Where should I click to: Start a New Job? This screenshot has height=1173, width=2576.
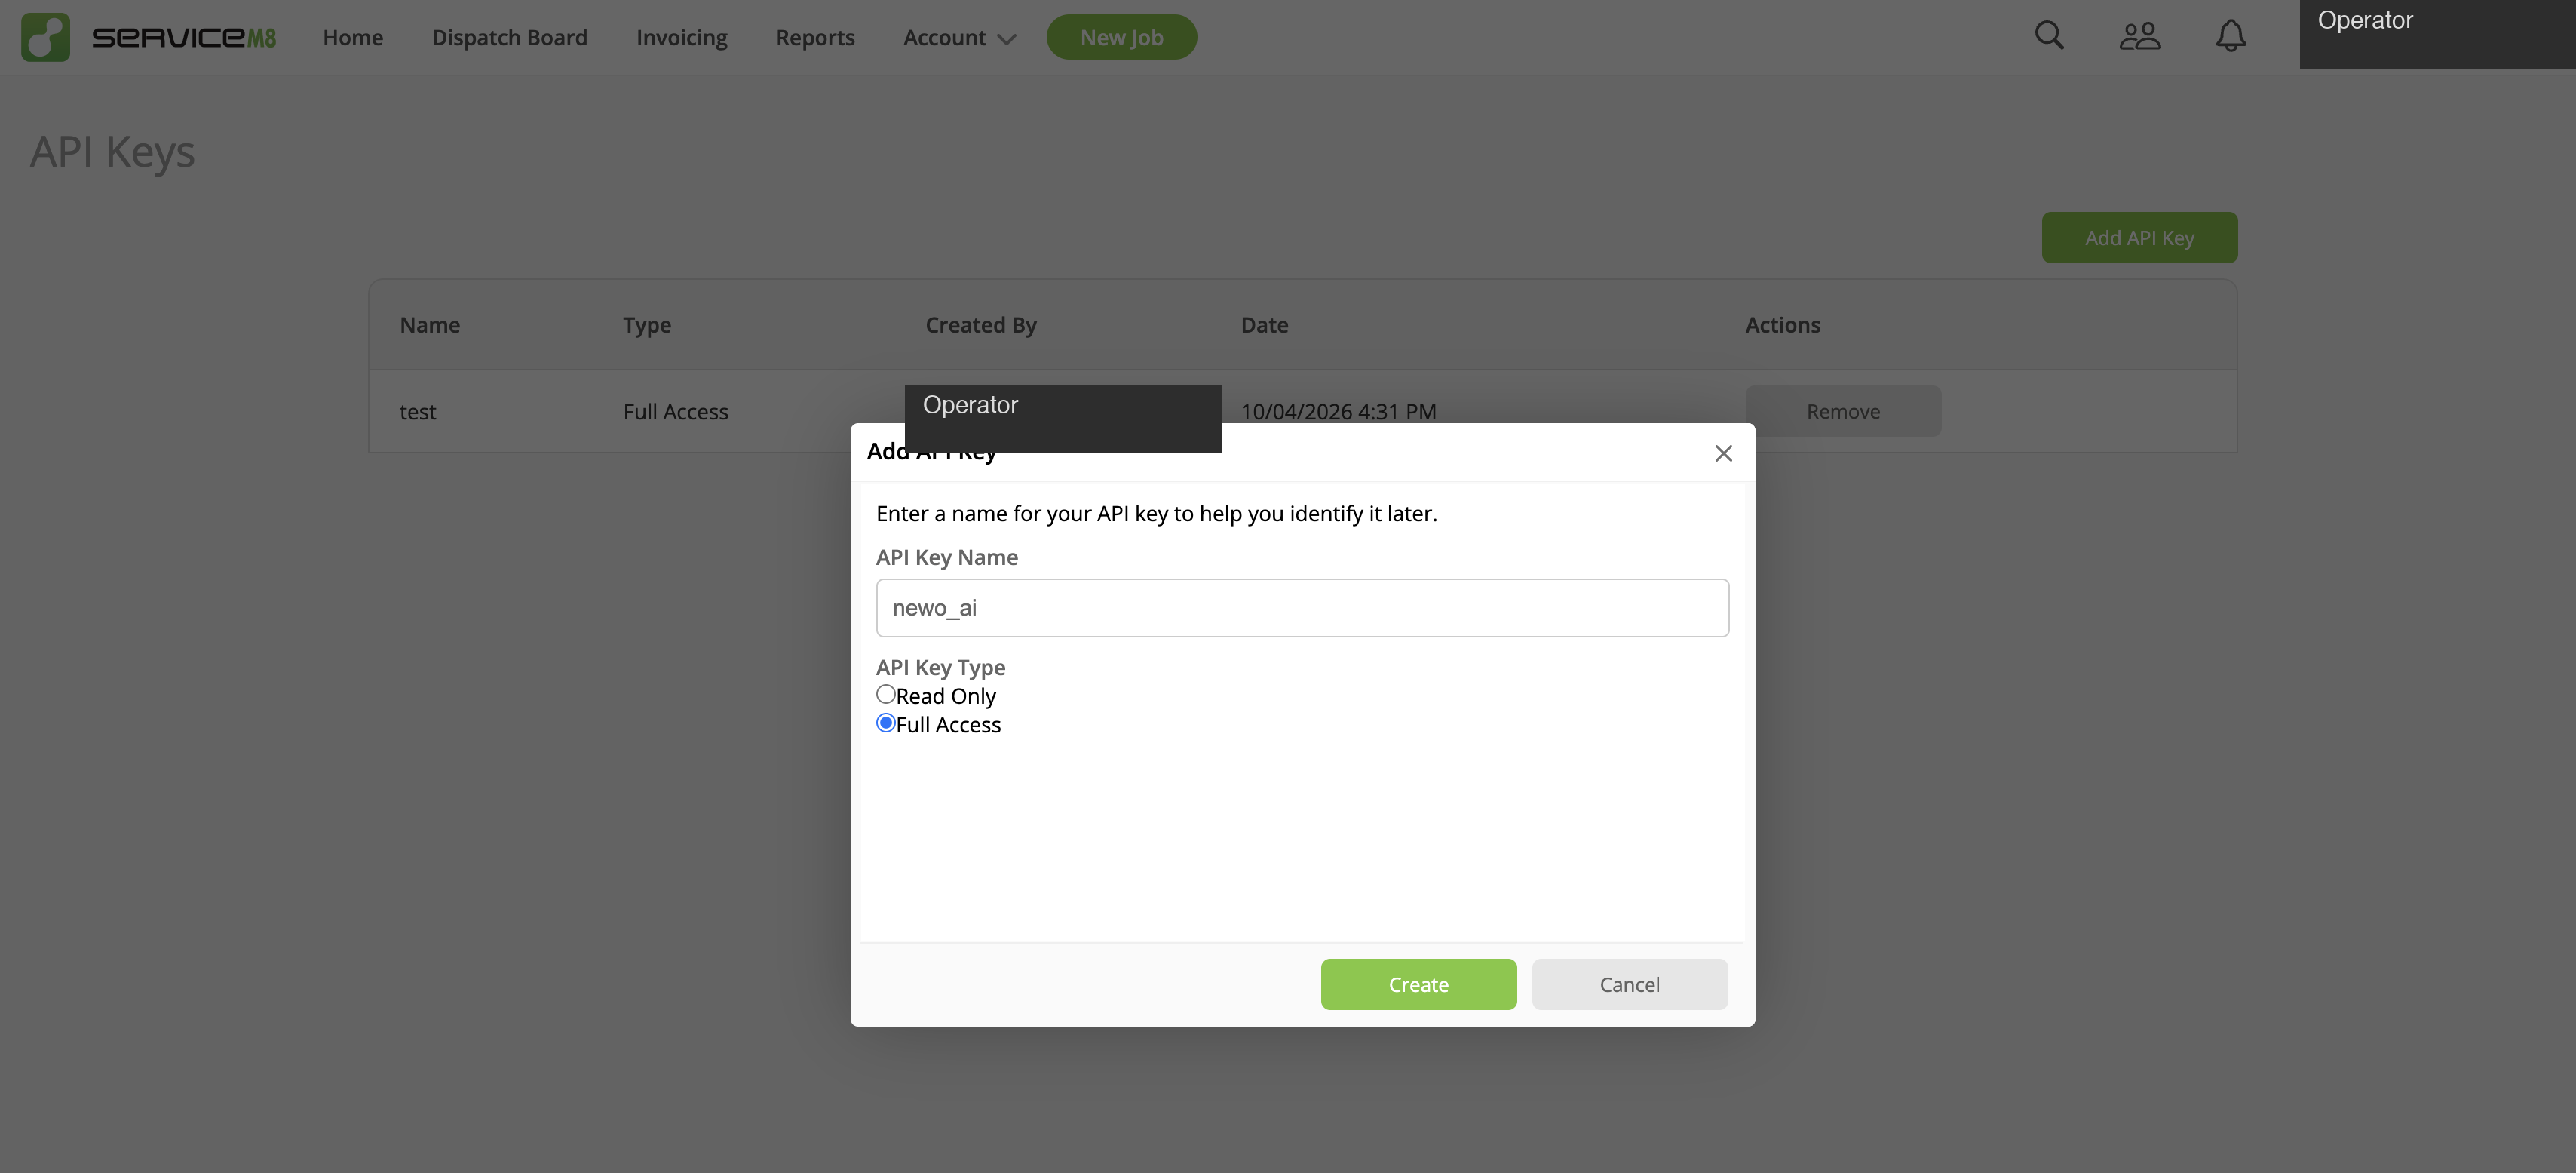pyautogui.click(x=1121, y=37)
